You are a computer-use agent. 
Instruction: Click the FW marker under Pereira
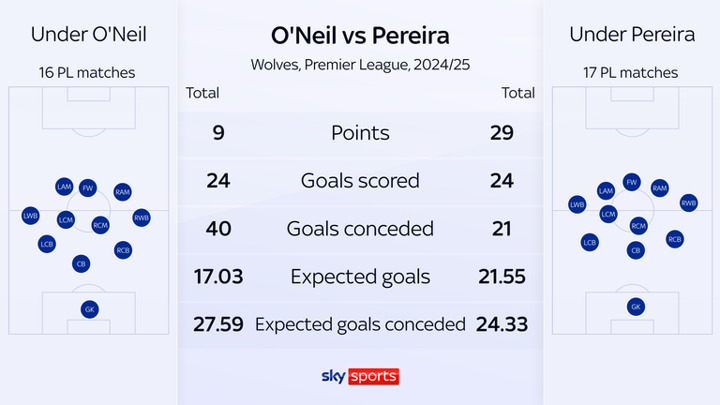pyautogui.click(x=631, y=182)
